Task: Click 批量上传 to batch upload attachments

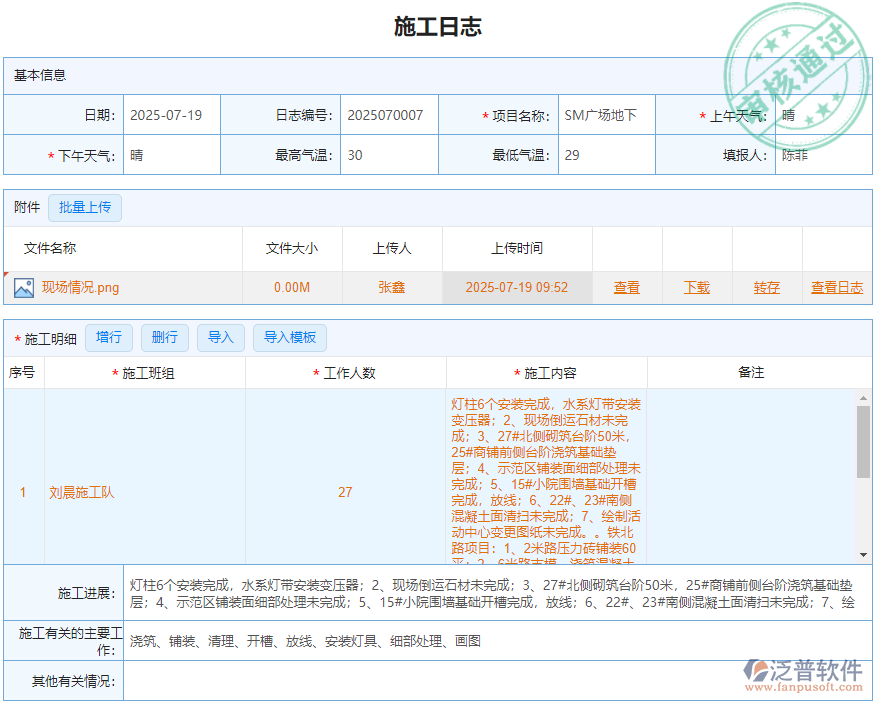Action: (x=85, y=208)
